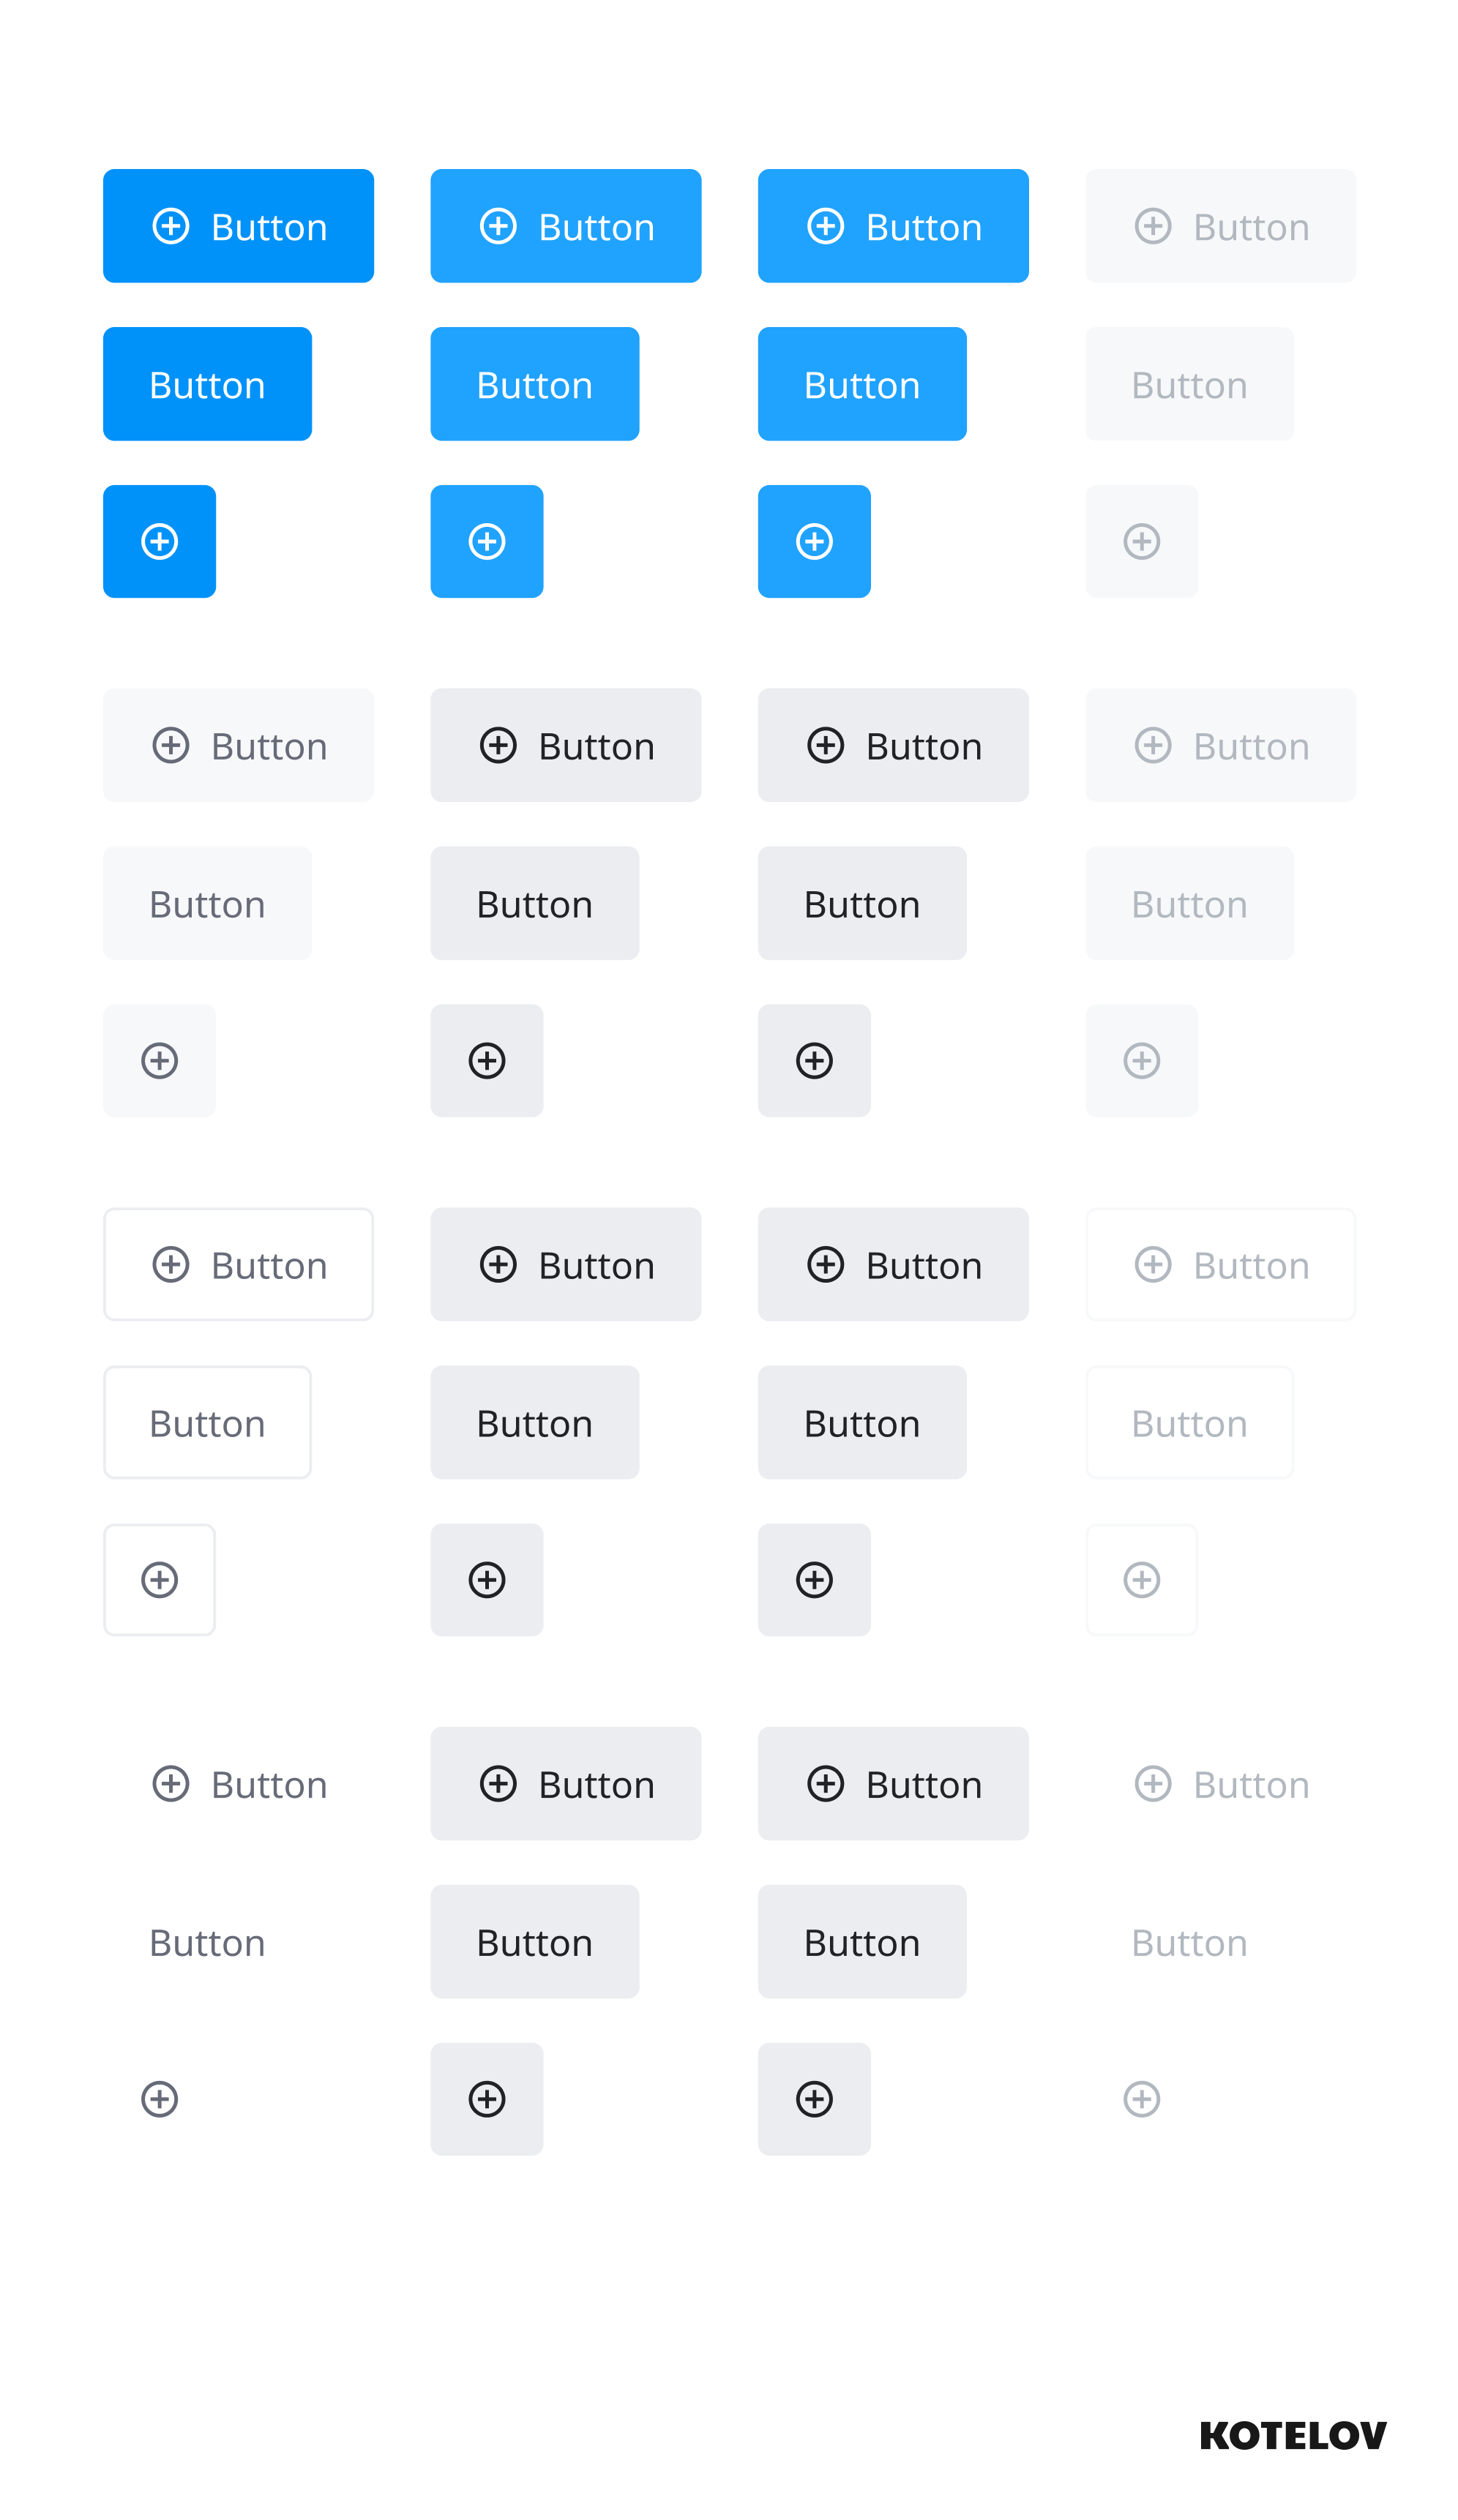This screenshot has width=1458, height=2520.
Task: Click "Button" text in darkest blue plus-icon button
Action: [269, 228]
